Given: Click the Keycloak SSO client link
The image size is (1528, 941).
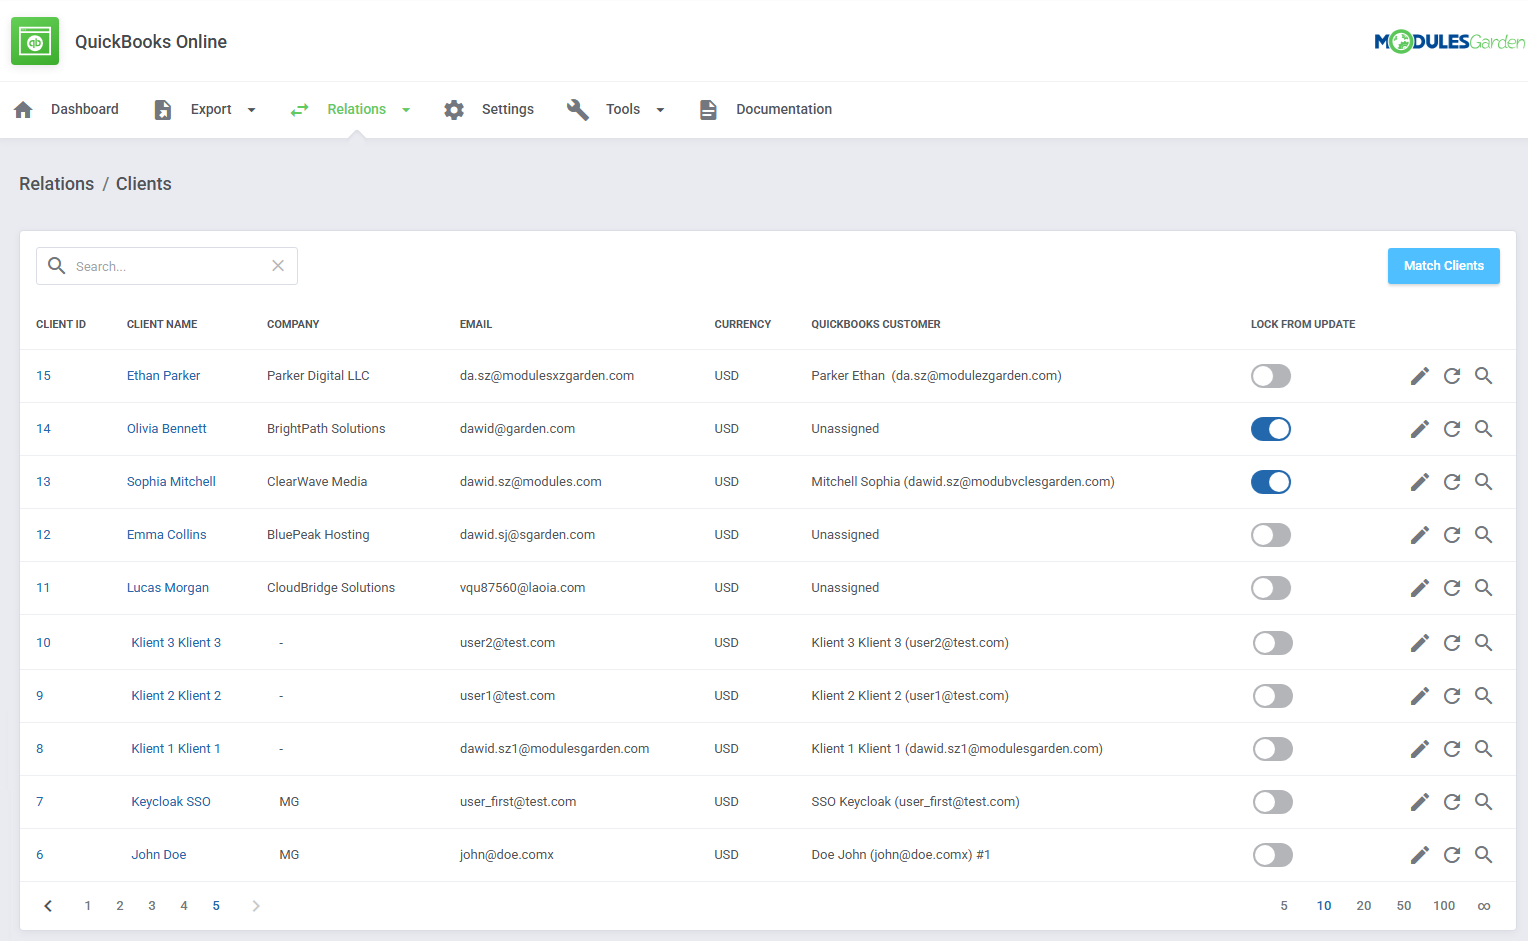Looking at the screenshot, I should pos(171,802).
